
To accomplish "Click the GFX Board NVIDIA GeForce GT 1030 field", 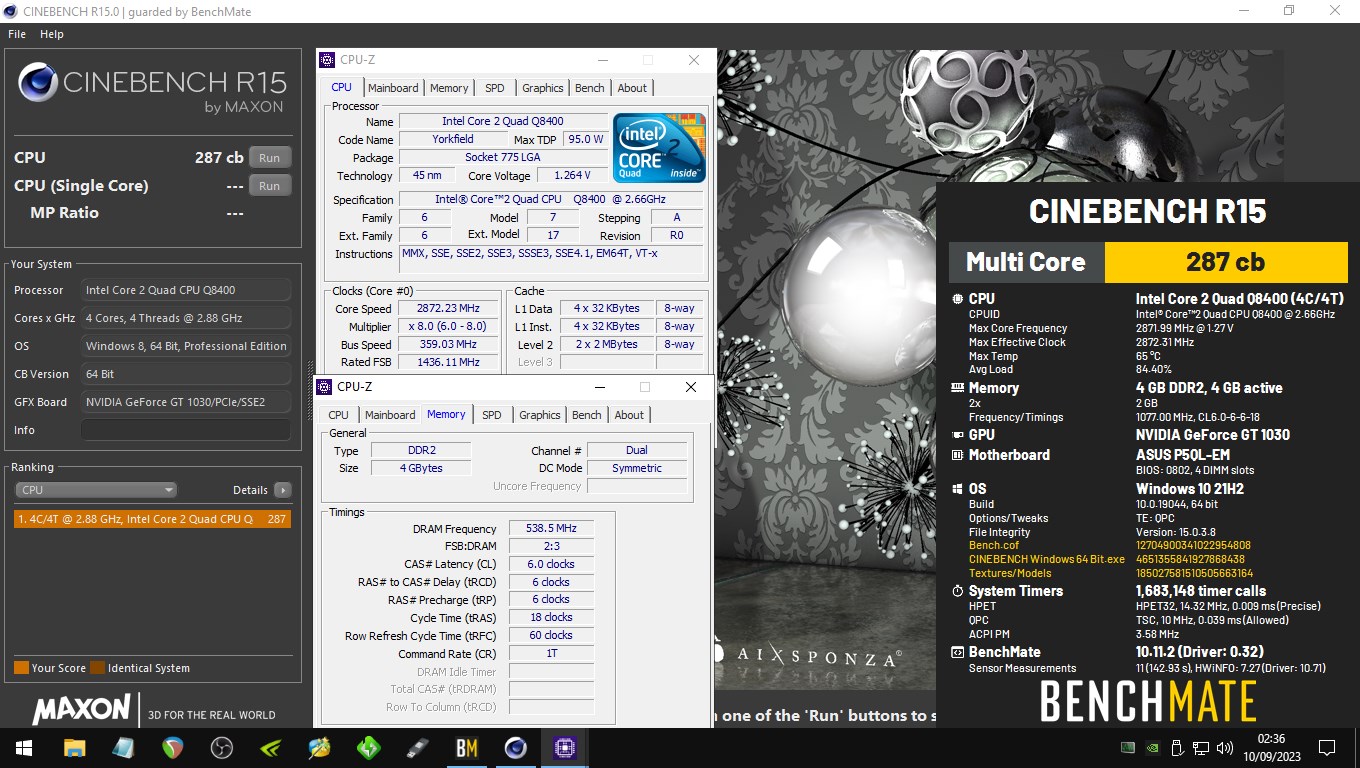I will click(x=186, y=402).
